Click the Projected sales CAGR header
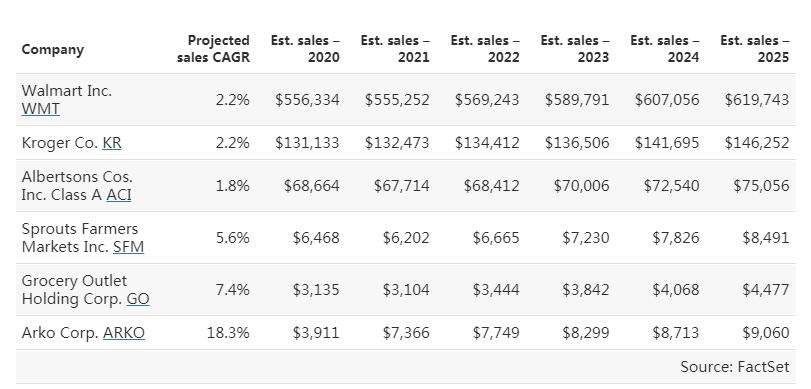Screen dimensions: 811x389 (213, 49)
